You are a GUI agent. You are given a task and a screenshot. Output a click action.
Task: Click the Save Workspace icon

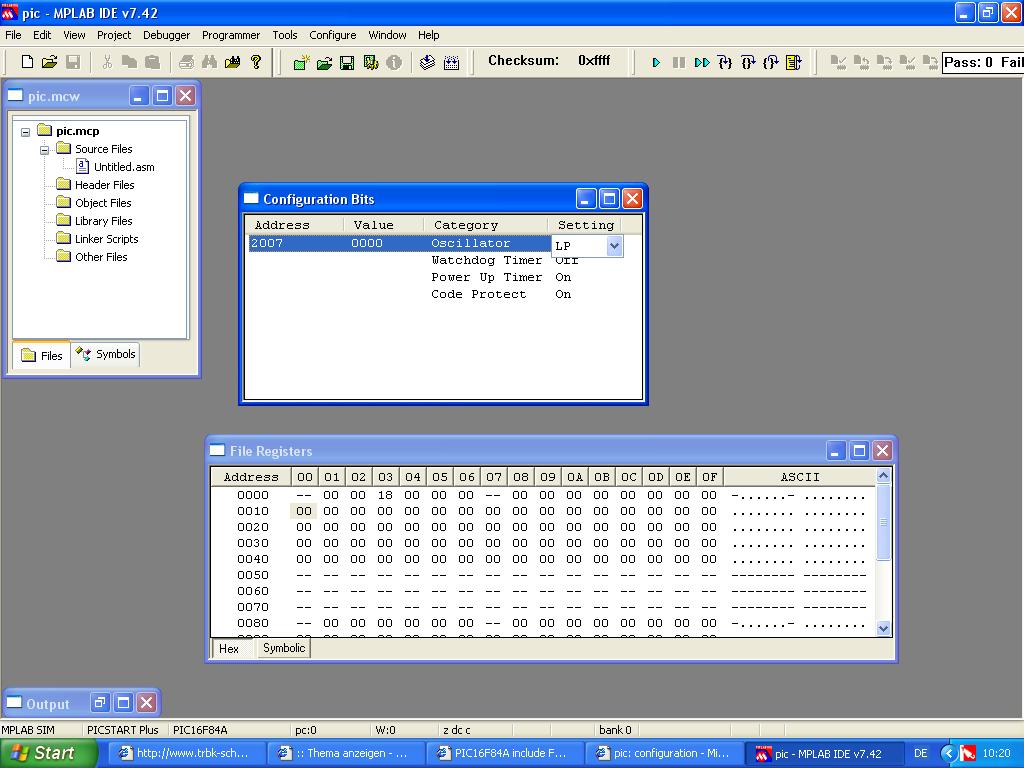[347, 63]
